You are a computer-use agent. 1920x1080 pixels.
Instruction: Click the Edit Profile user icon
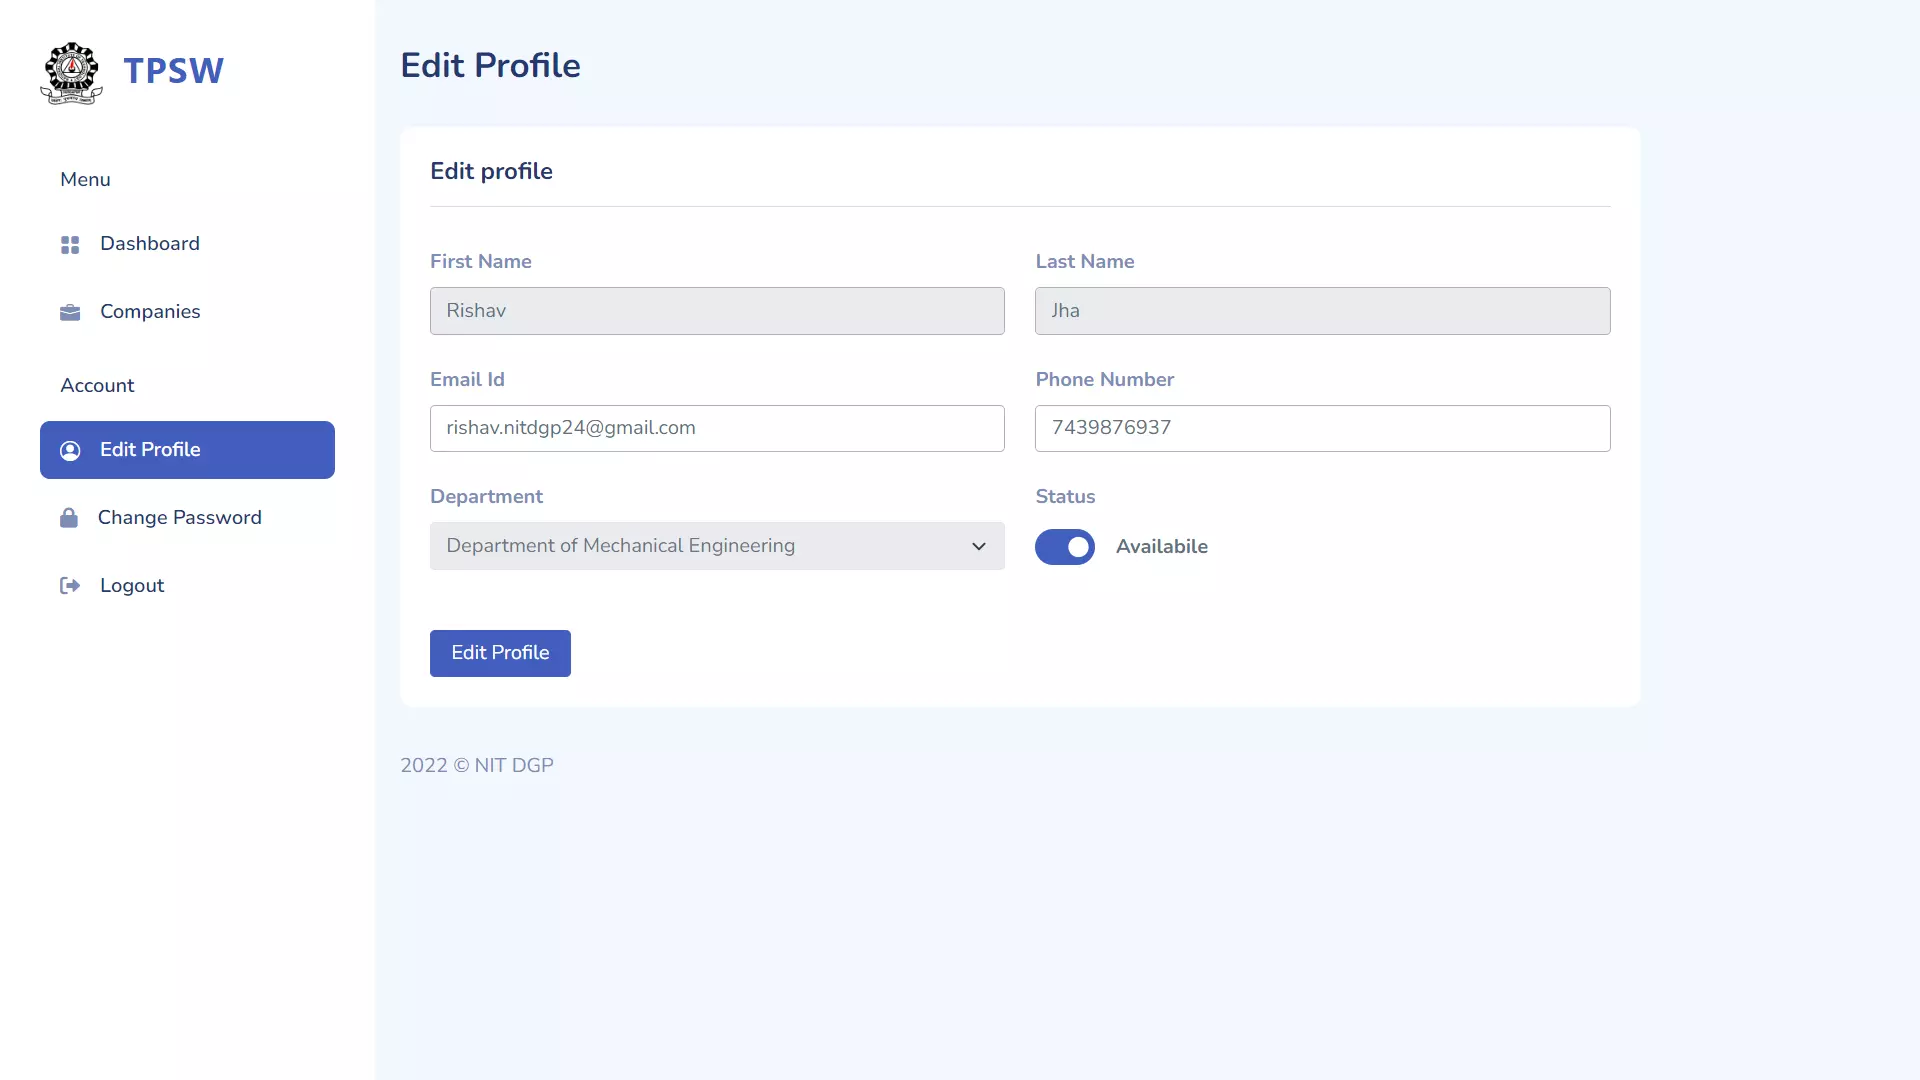tap(70, 450)
